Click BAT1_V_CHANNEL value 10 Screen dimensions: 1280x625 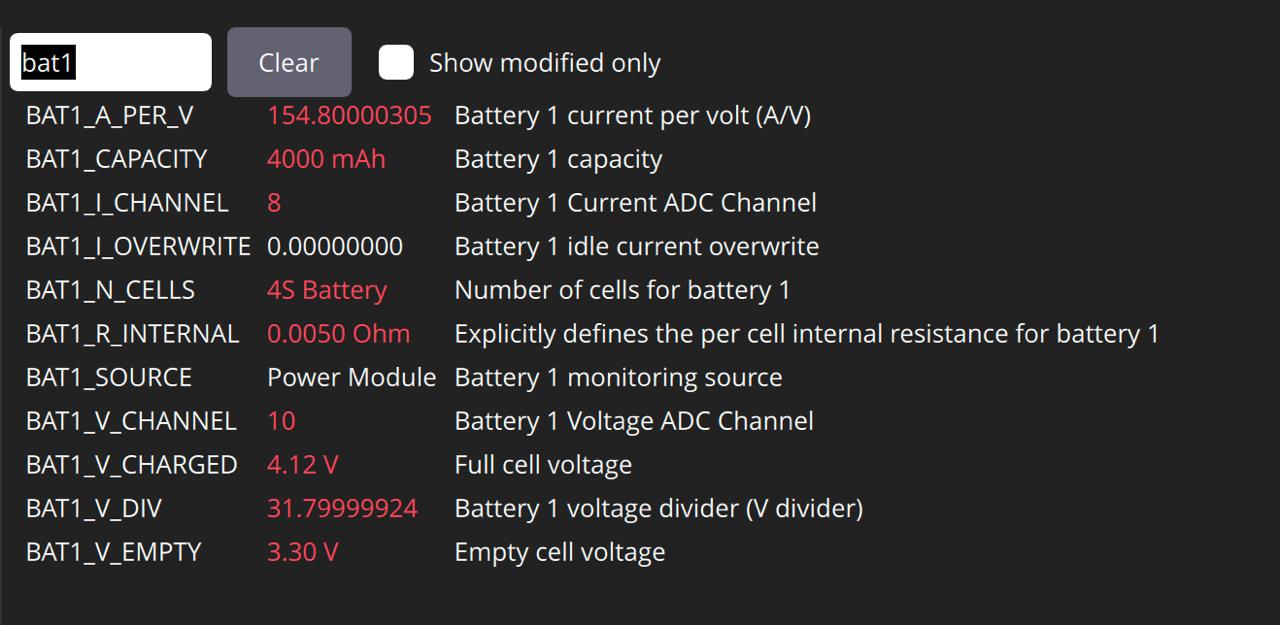click(281, 422)
